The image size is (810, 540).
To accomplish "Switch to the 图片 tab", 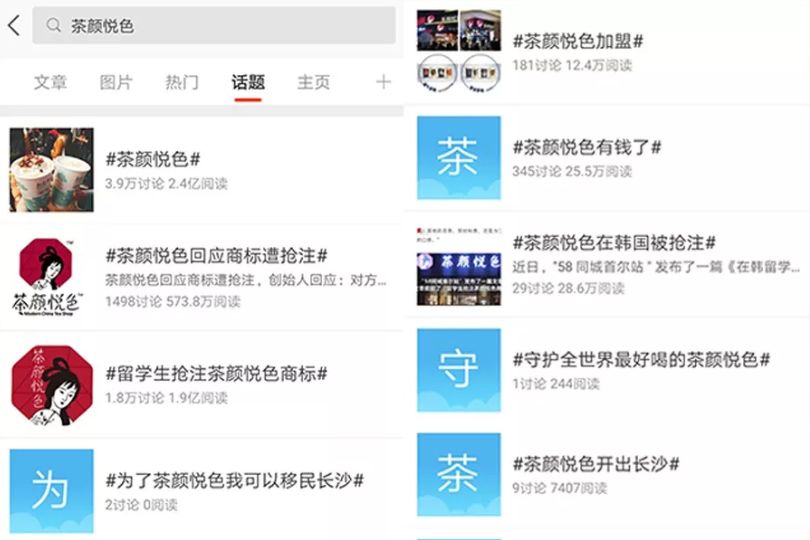I will click(116, 82).
